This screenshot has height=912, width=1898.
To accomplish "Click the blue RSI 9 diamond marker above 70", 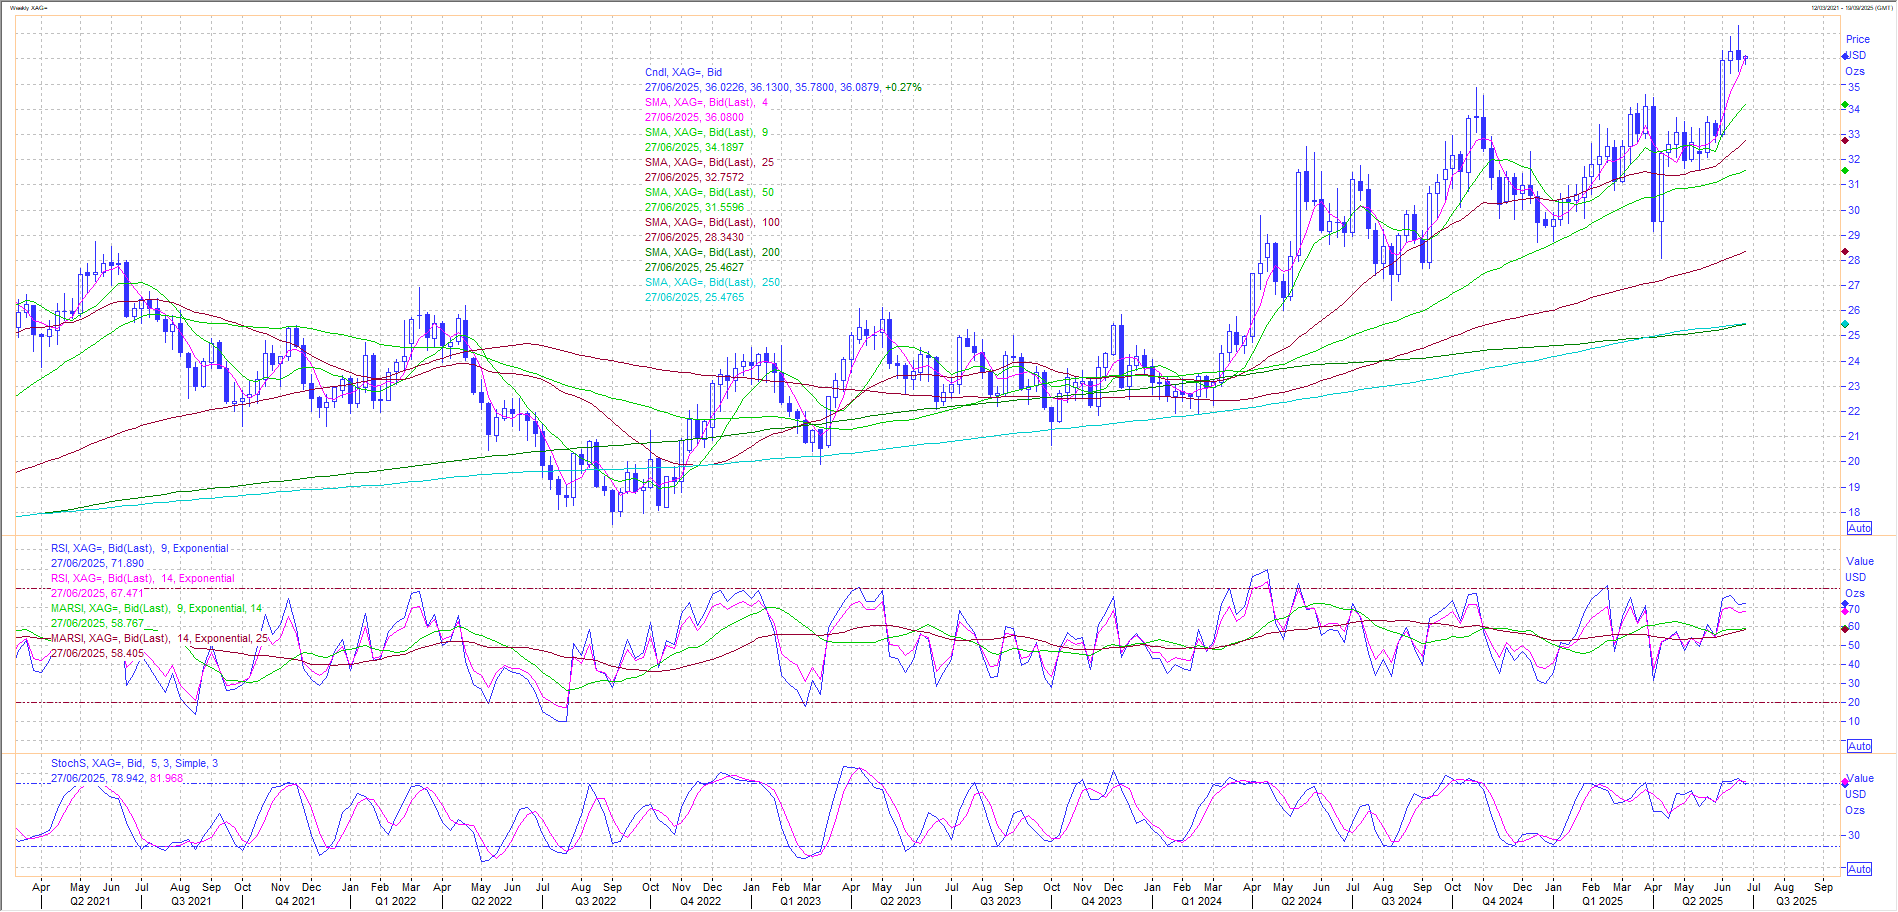I will pyautogui.click(x=1845, y=604).
